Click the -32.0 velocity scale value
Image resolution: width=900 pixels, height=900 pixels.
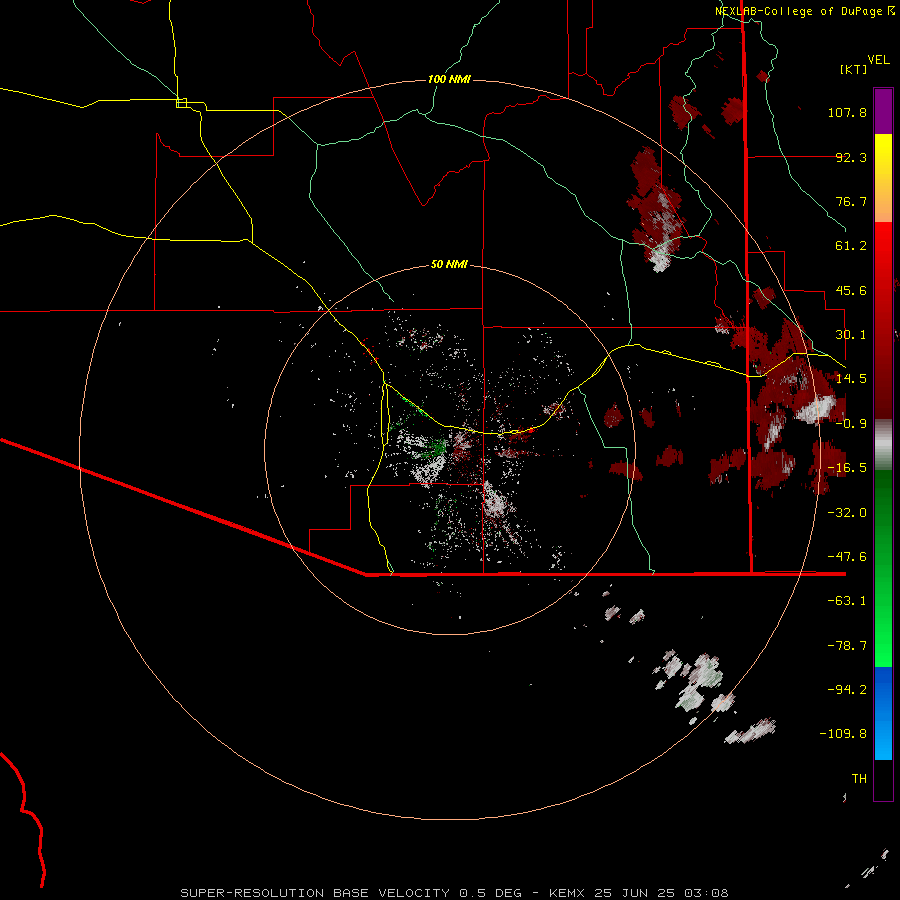pos(847,513)
